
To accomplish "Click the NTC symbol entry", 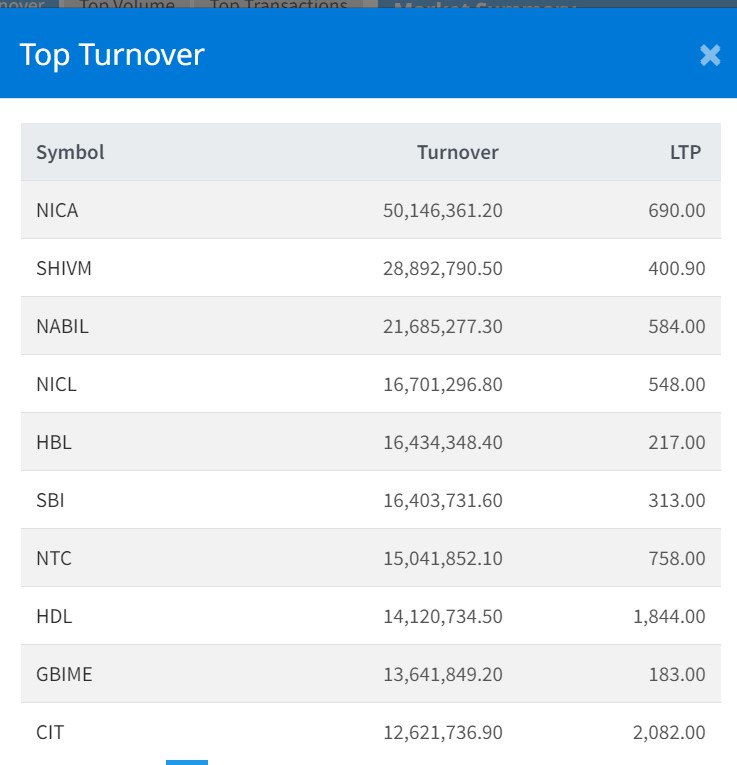I will pos(54,559).
